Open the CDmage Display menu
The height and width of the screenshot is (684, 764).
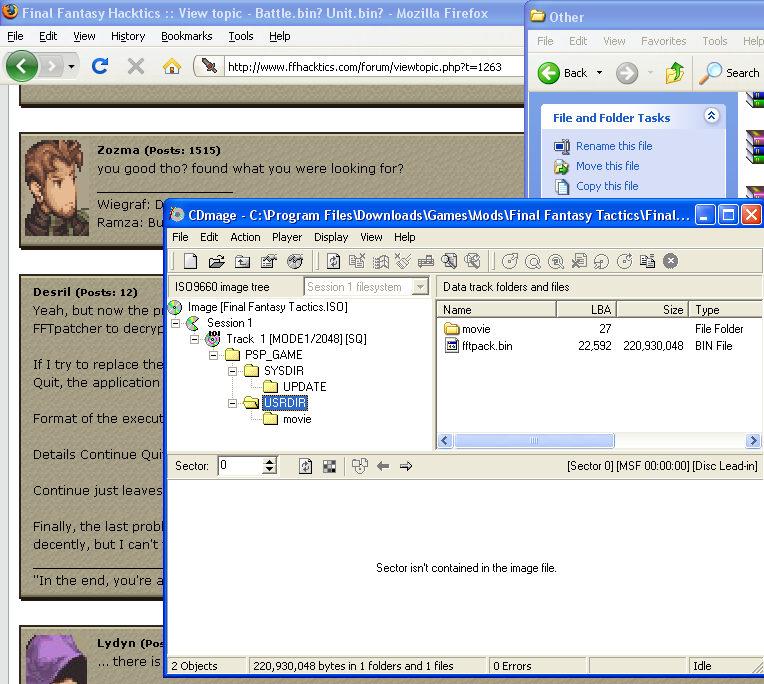tap(331, 237)
